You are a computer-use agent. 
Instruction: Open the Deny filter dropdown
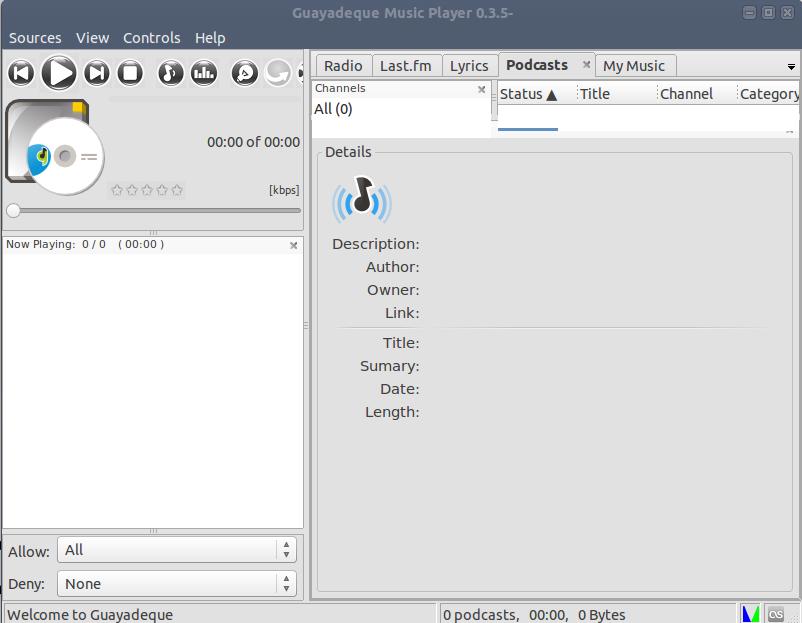point(177,584)
